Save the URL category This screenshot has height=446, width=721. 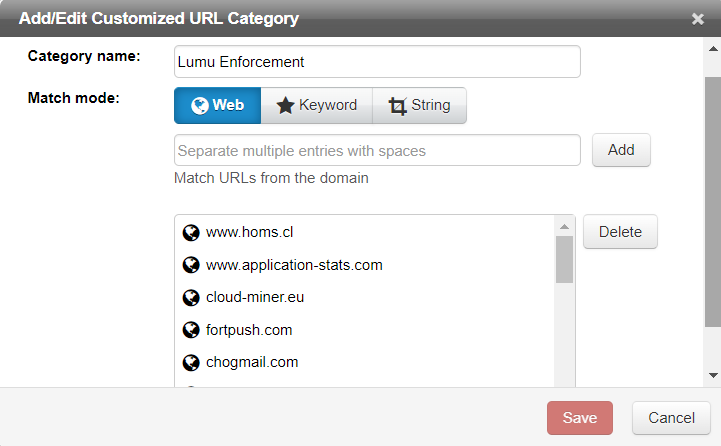coord(580,418)
